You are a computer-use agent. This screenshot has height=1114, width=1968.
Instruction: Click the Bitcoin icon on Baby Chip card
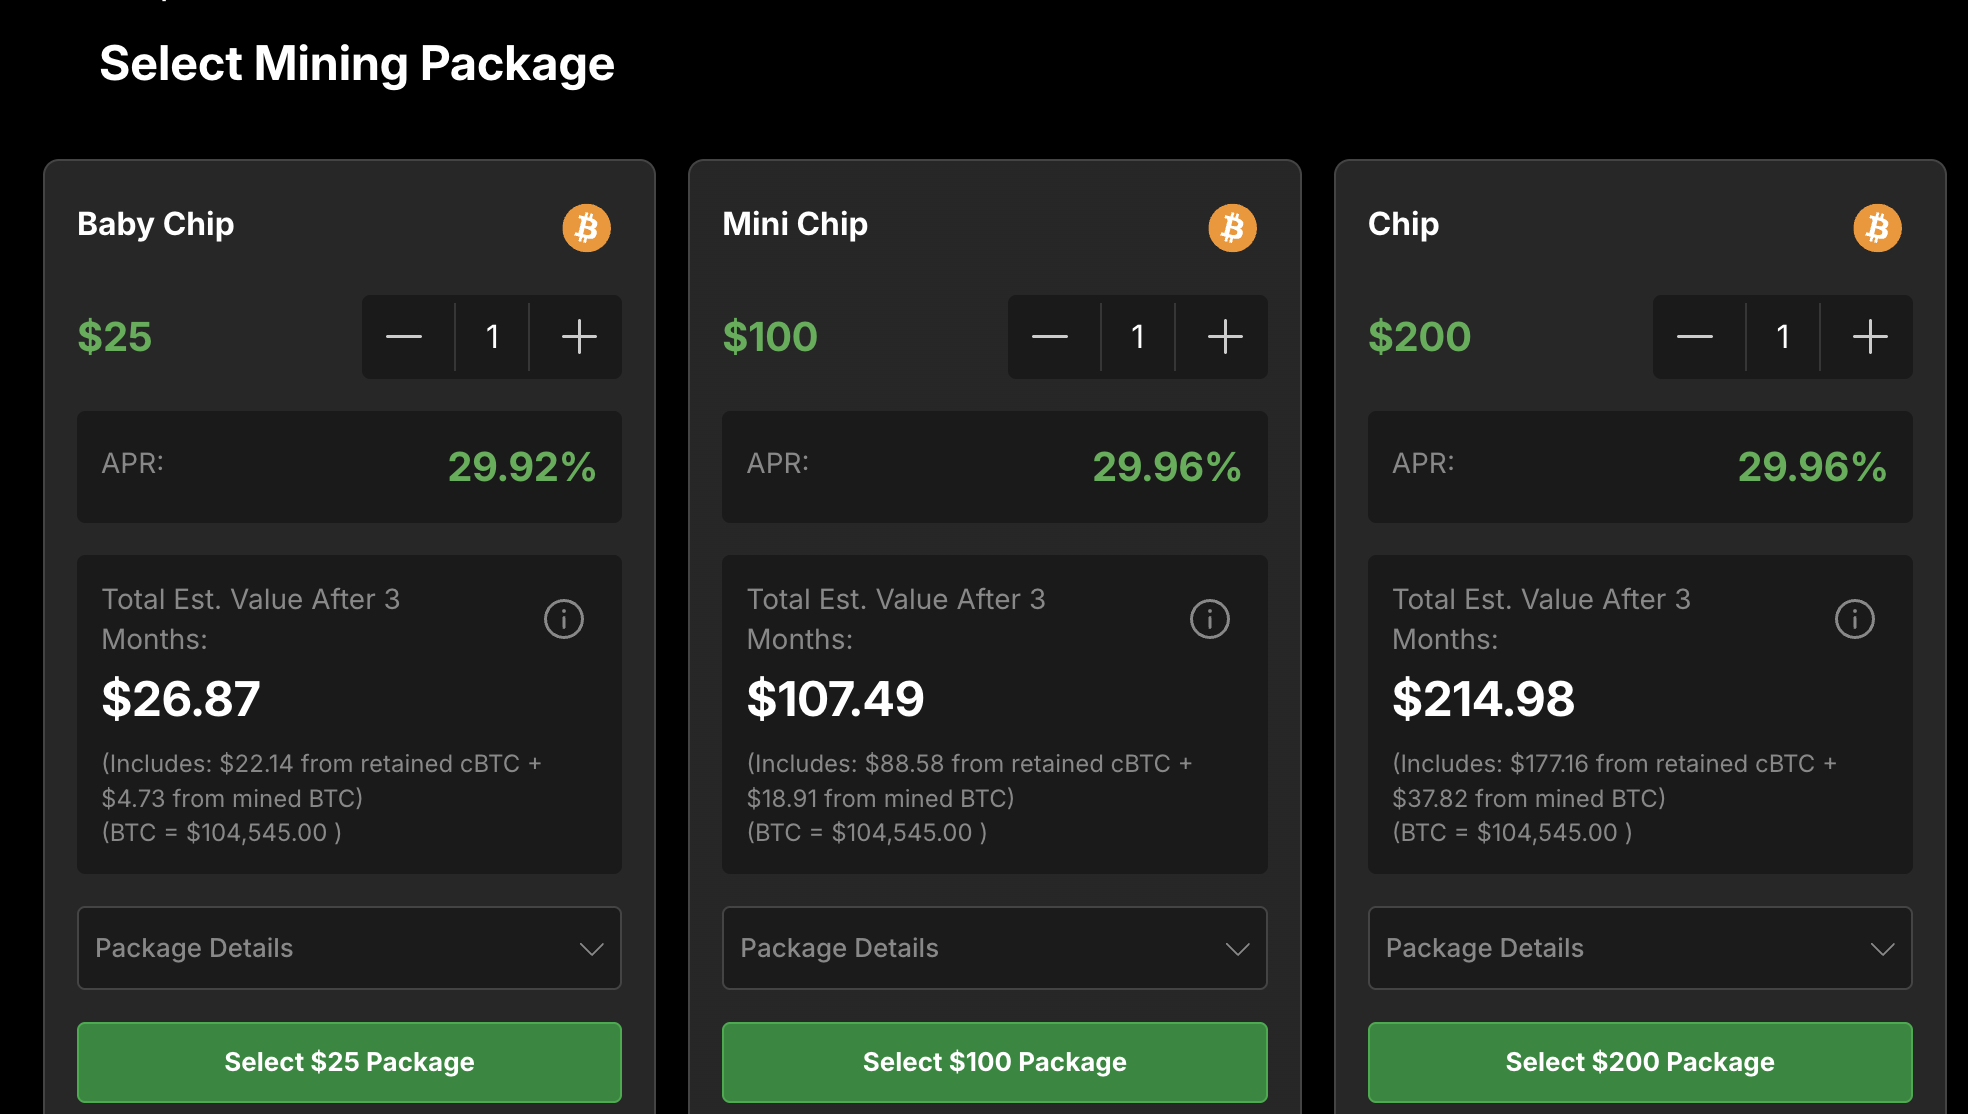point(586,228)
